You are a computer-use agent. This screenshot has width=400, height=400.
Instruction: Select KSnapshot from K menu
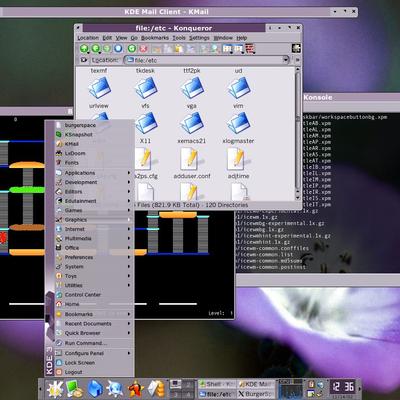point(93,134)
